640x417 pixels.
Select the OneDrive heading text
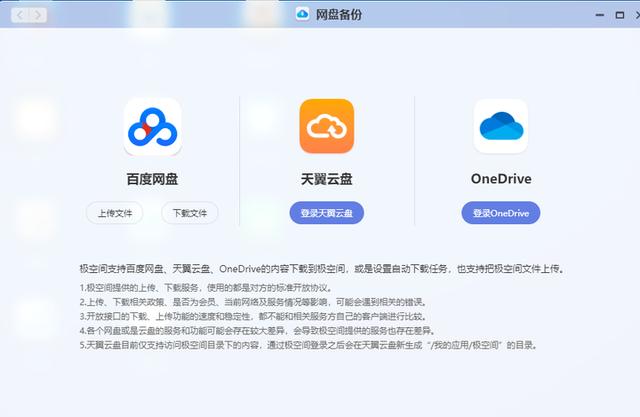click(501, 179)
